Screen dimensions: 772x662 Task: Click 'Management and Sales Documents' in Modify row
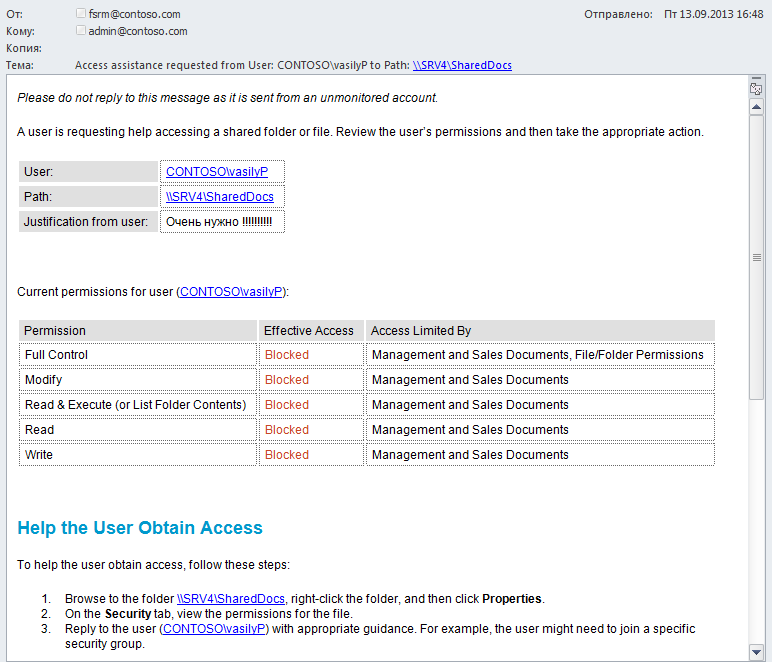pos(470,379)
